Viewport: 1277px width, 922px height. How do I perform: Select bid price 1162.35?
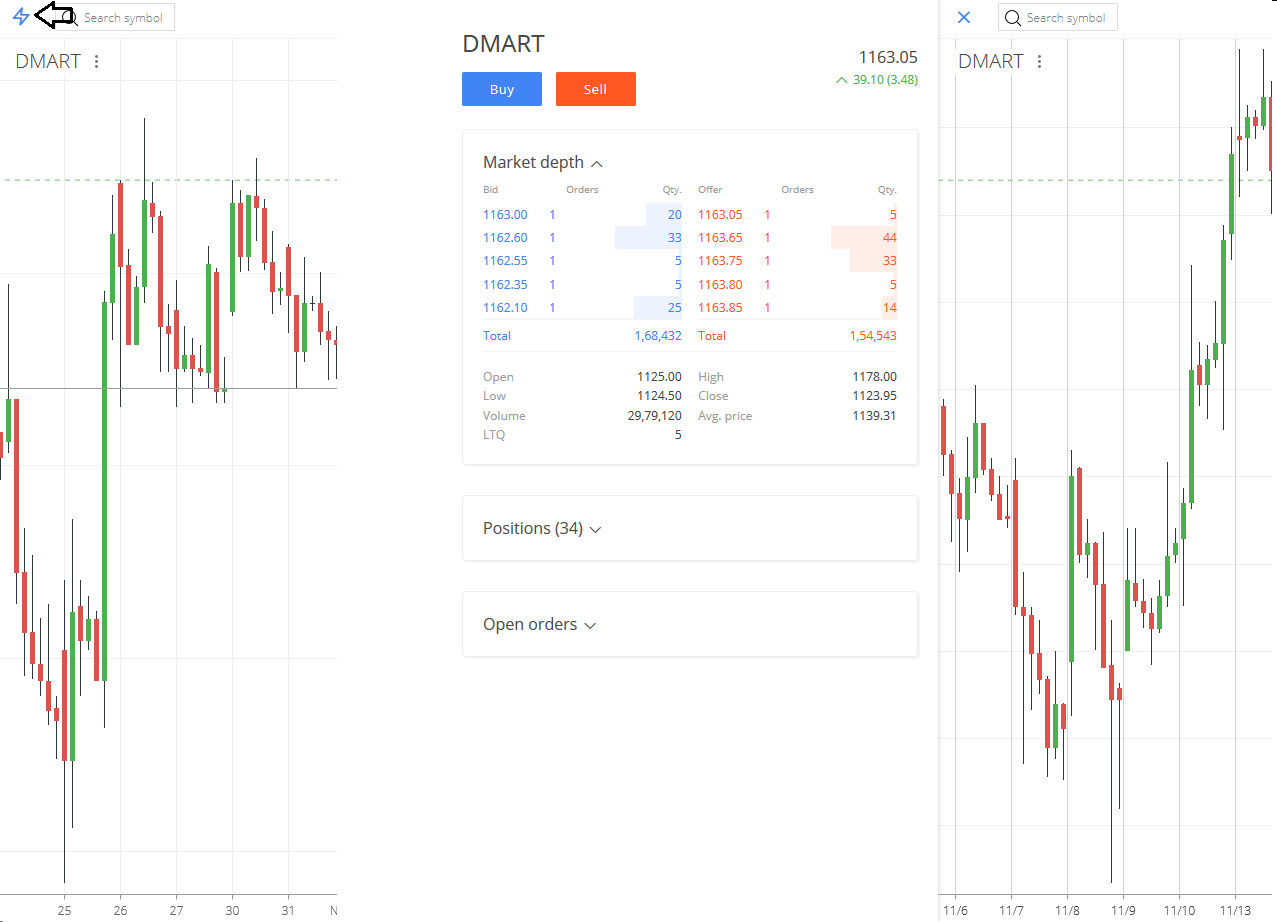505,285
